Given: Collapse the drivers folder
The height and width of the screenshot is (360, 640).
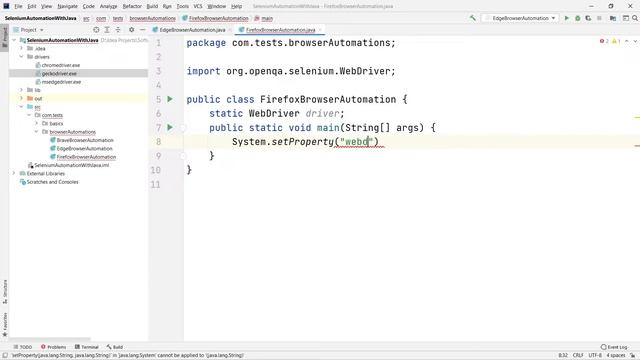Looking at the screenshot, I should [x=22, y=57].
